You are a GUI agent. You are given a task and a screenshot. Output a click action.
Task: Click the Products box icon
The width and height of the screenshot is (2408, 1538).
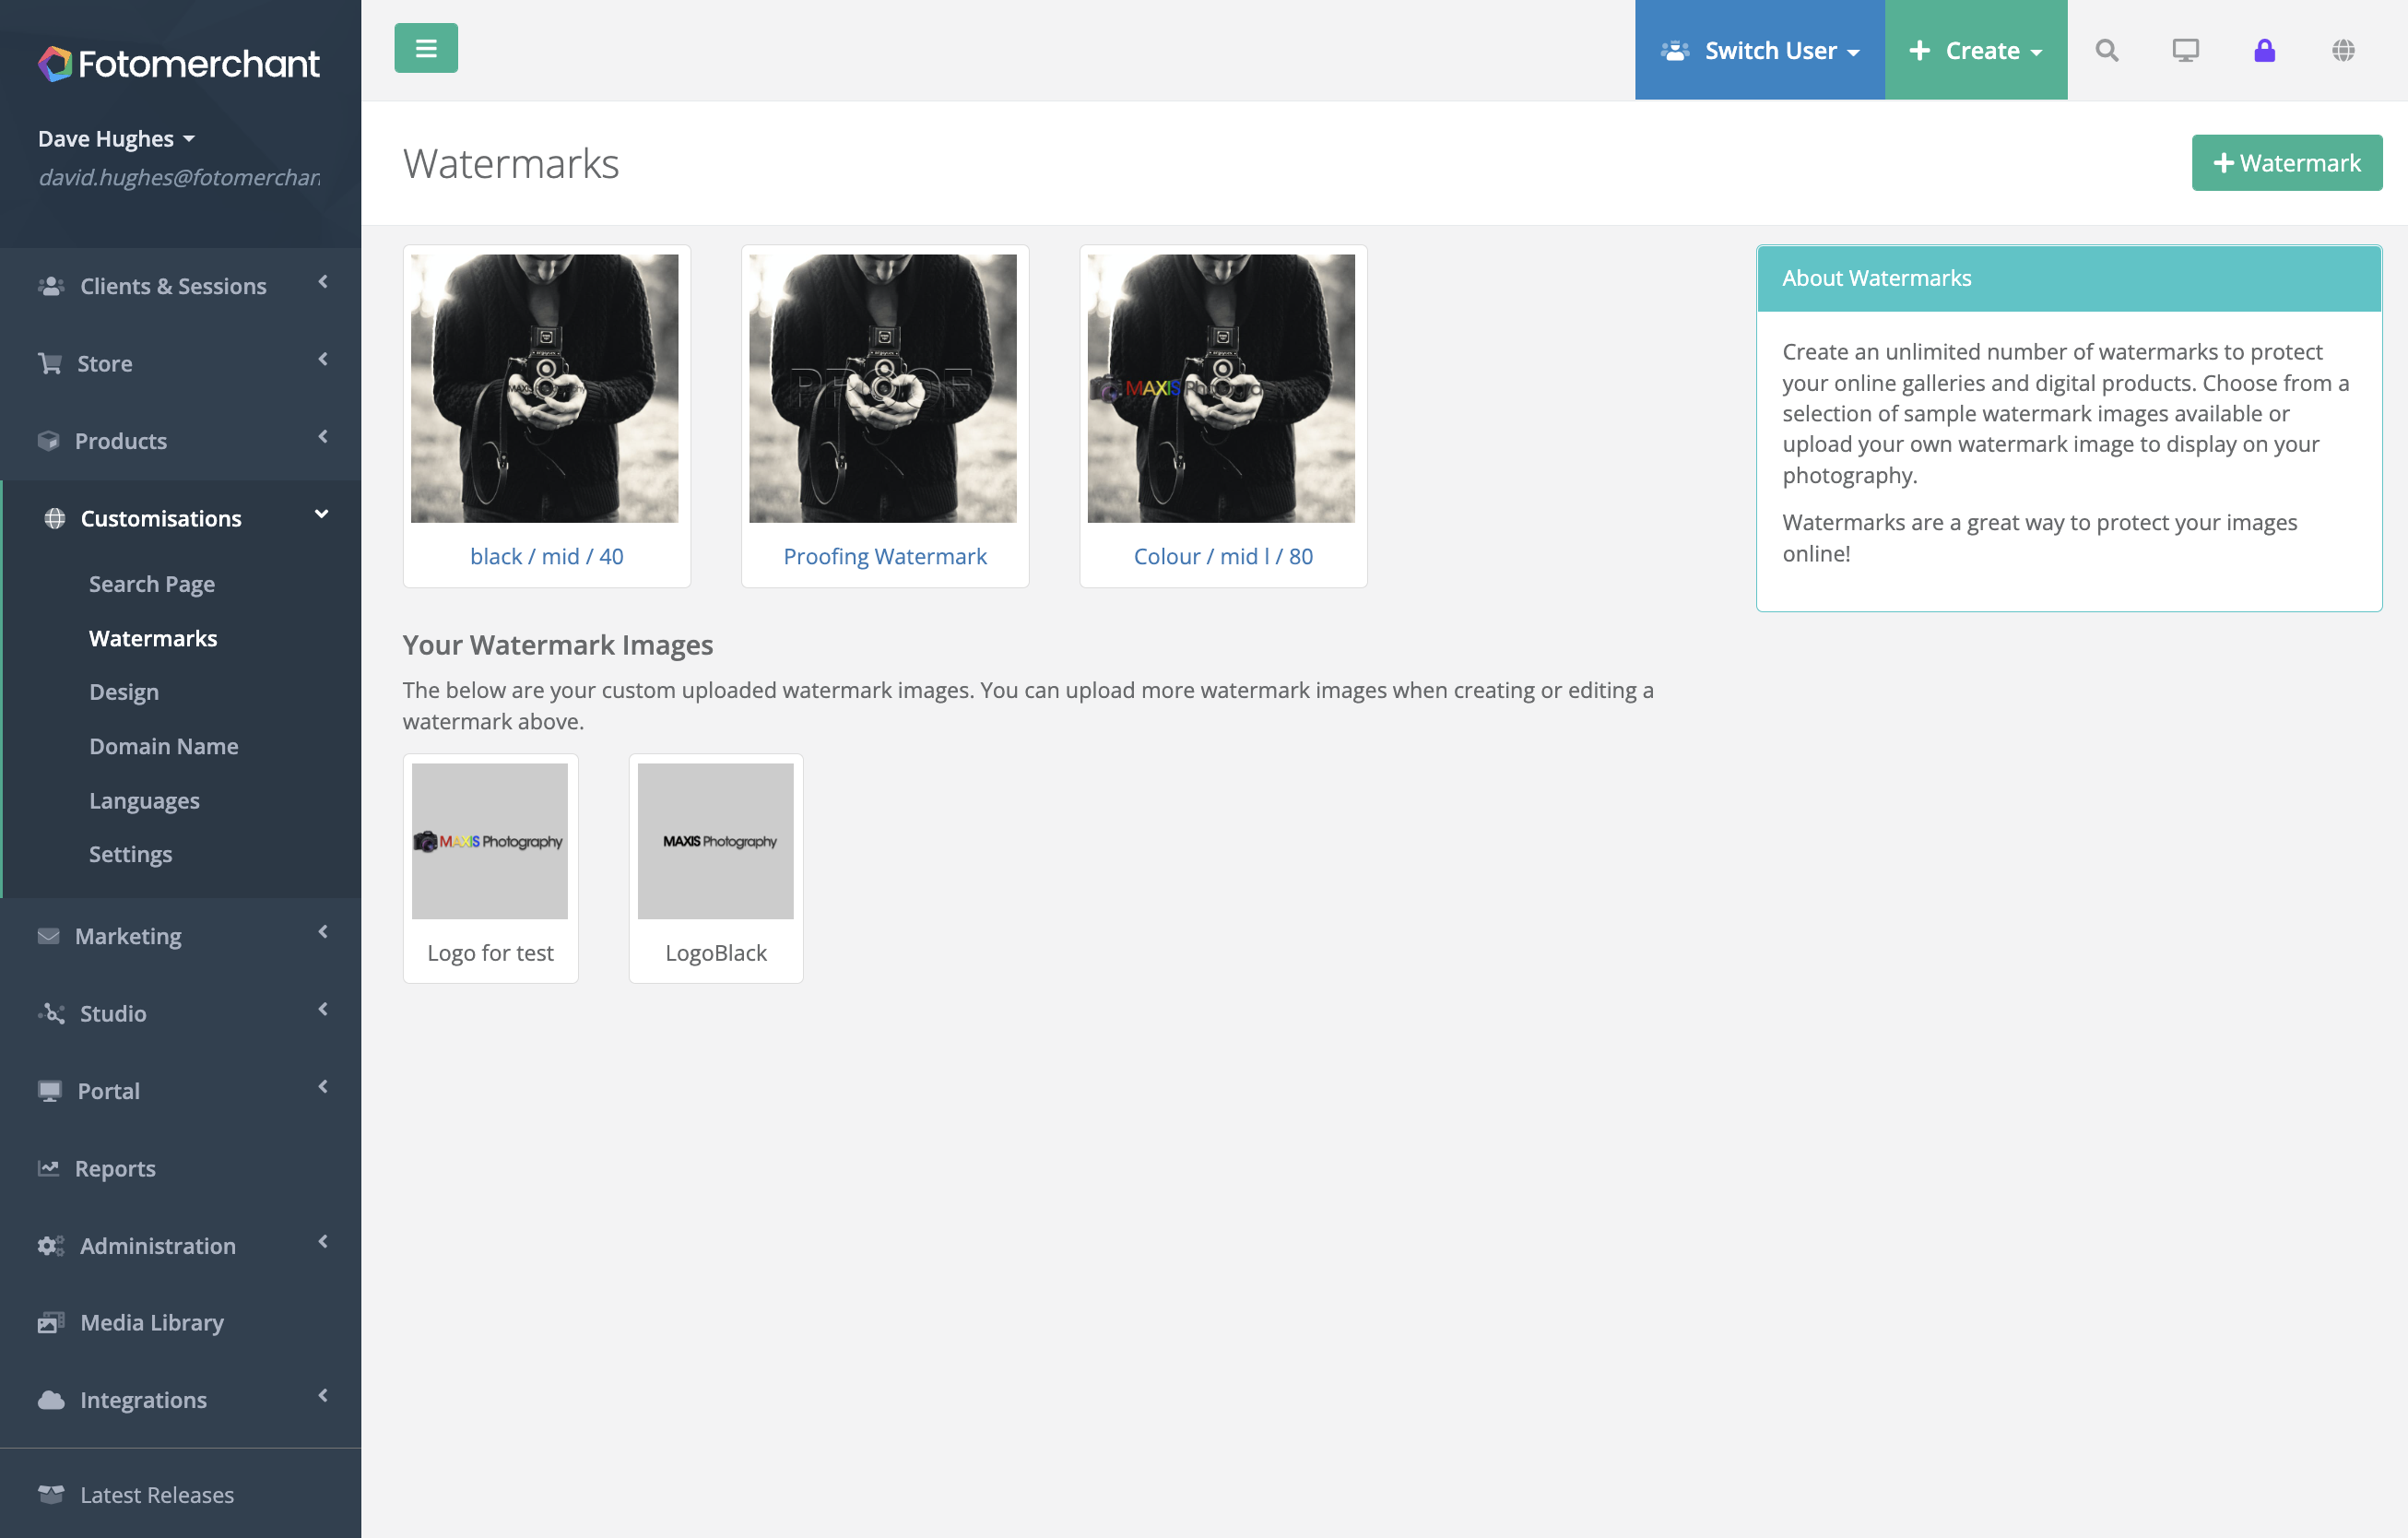48,441
